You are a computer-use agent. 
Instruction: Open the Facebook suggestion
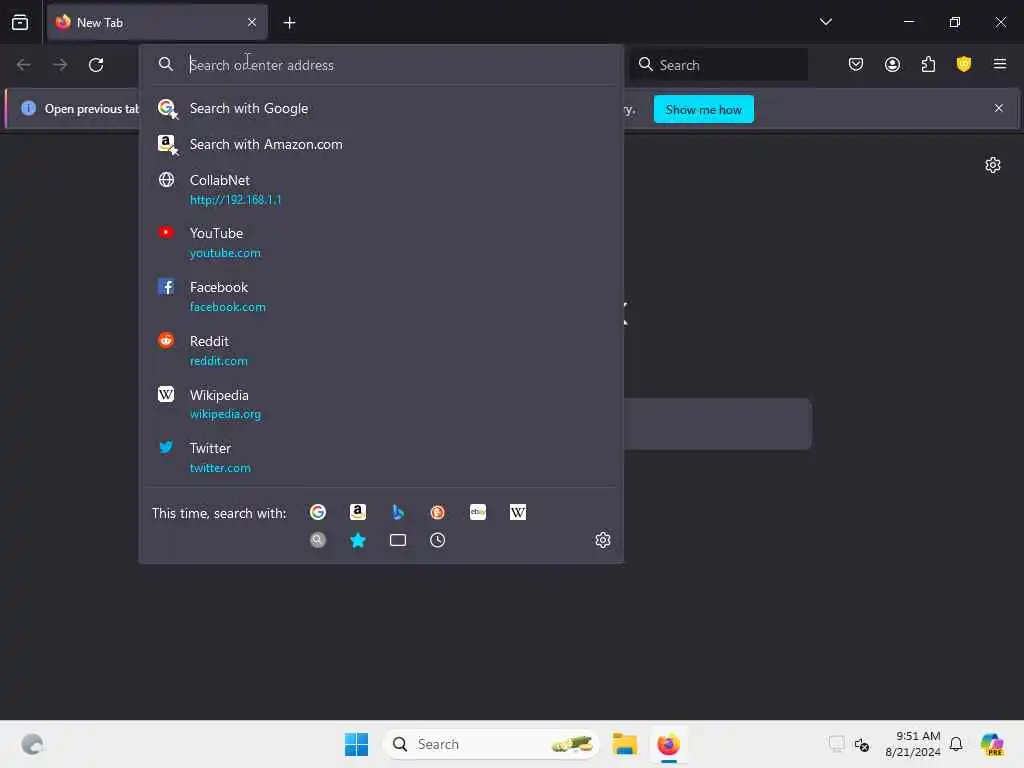point(381,296)
